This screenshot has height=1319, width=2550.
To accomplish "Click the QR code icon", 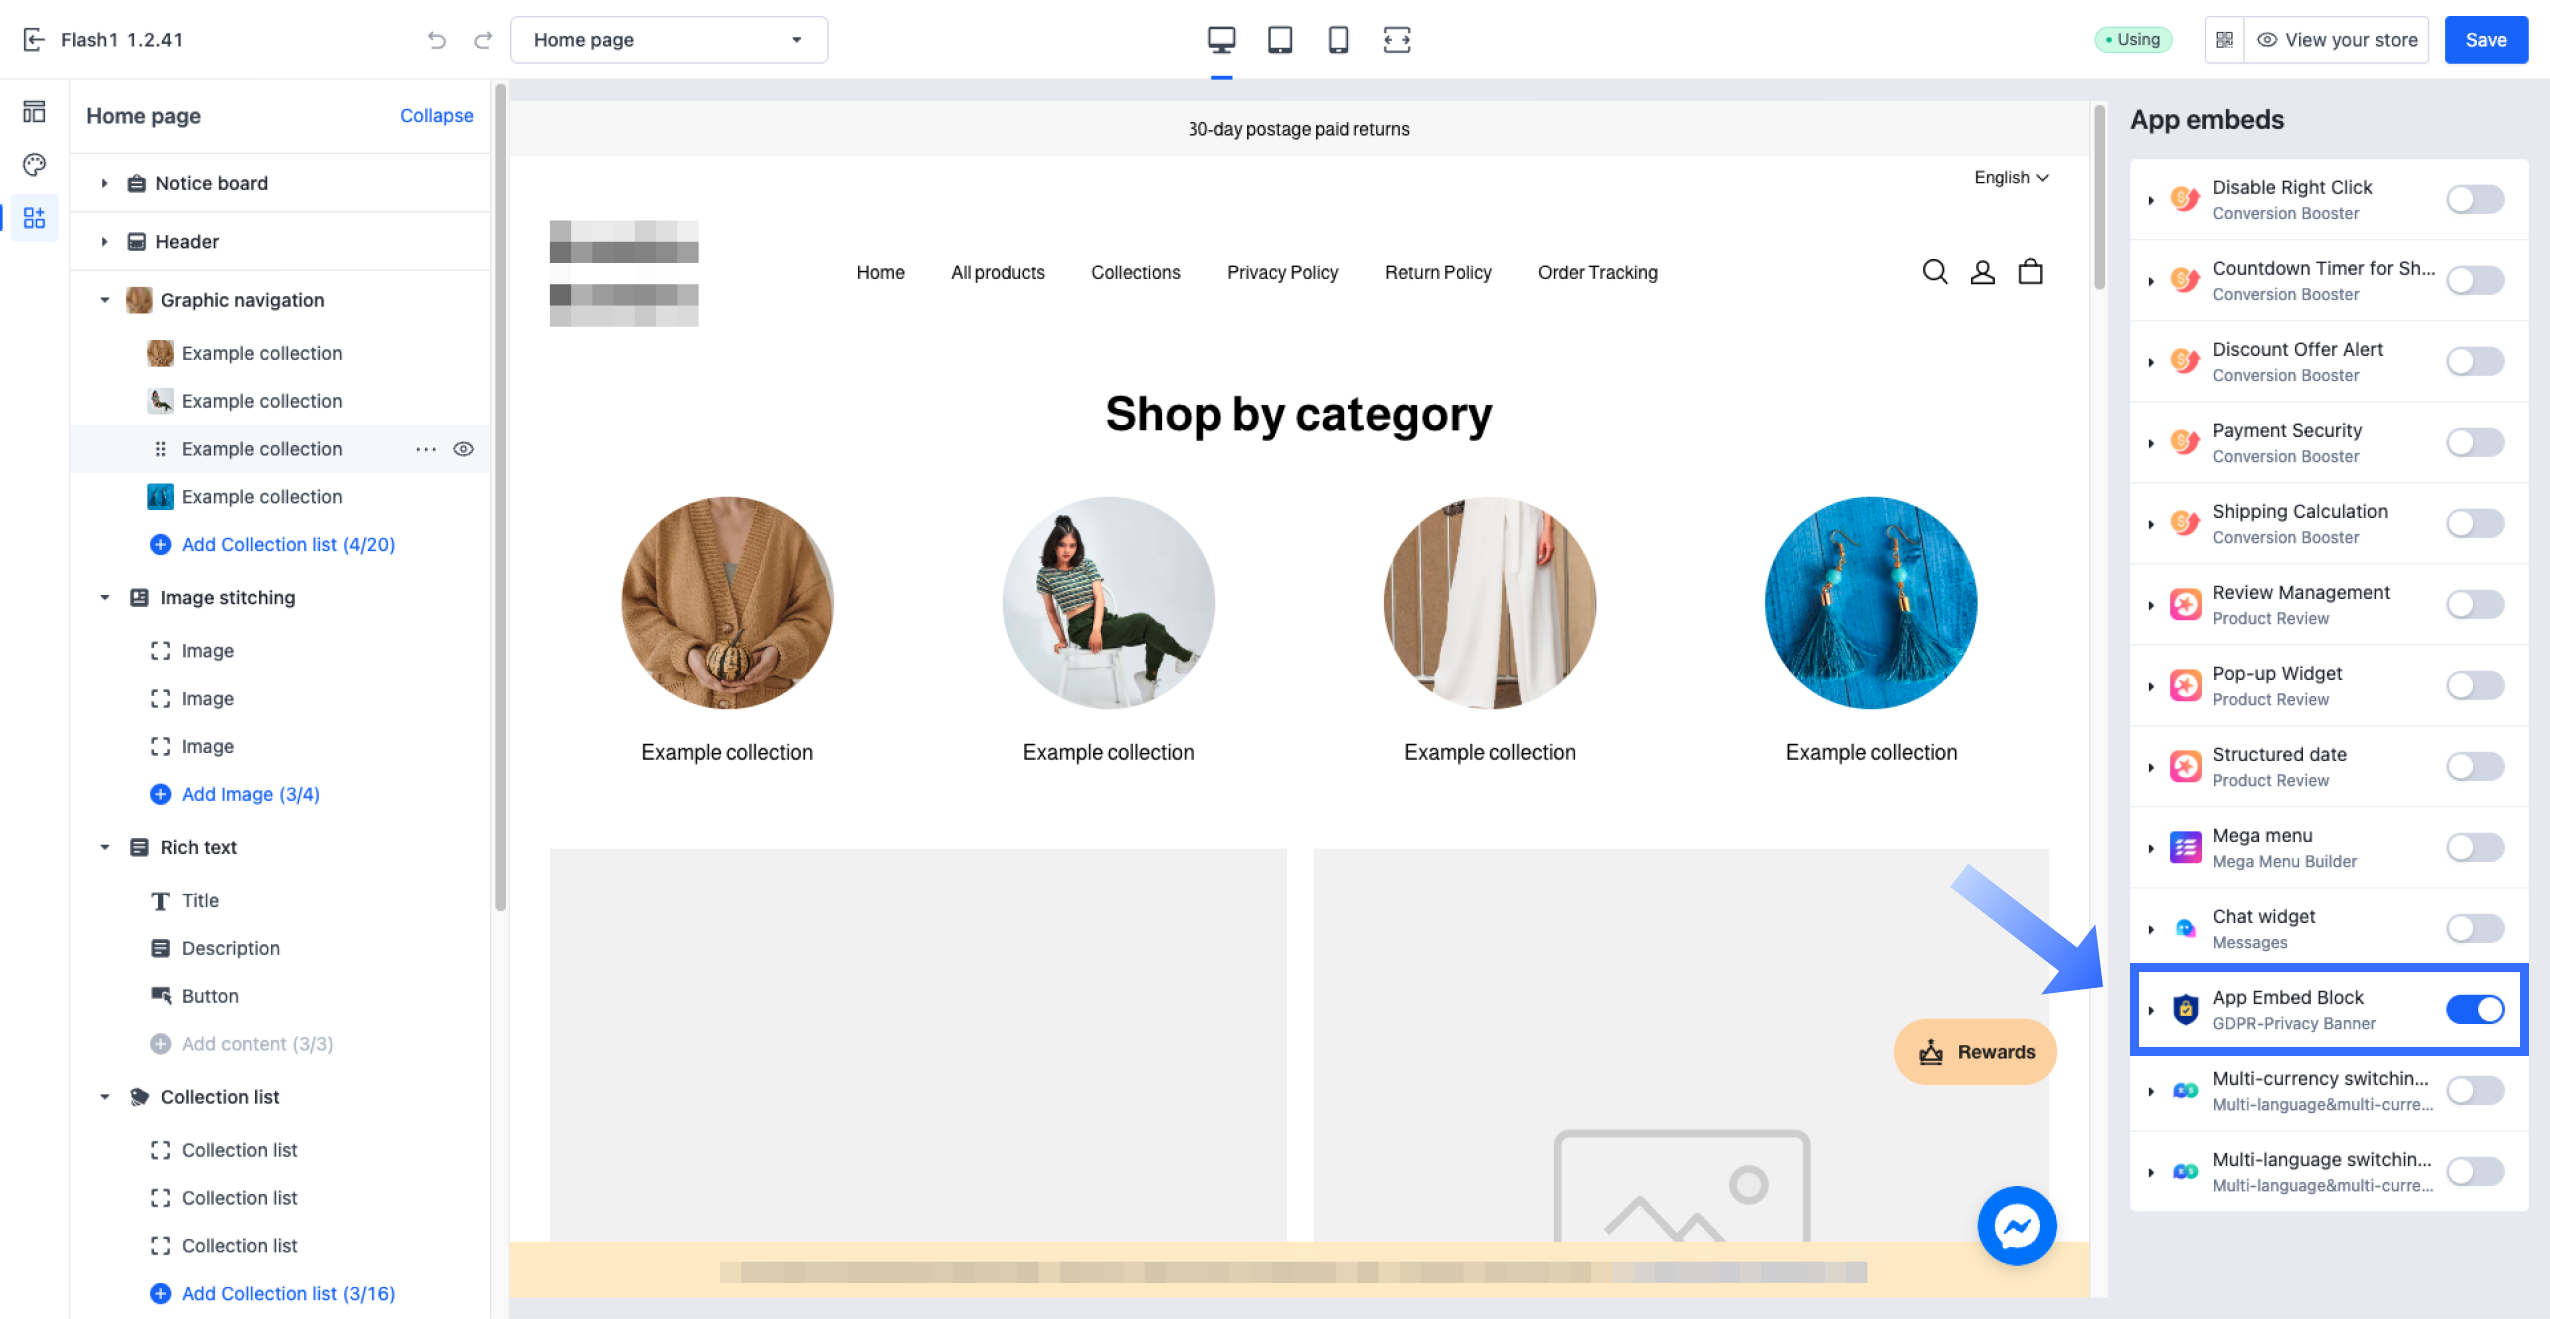I will [x=2224, y=40].
